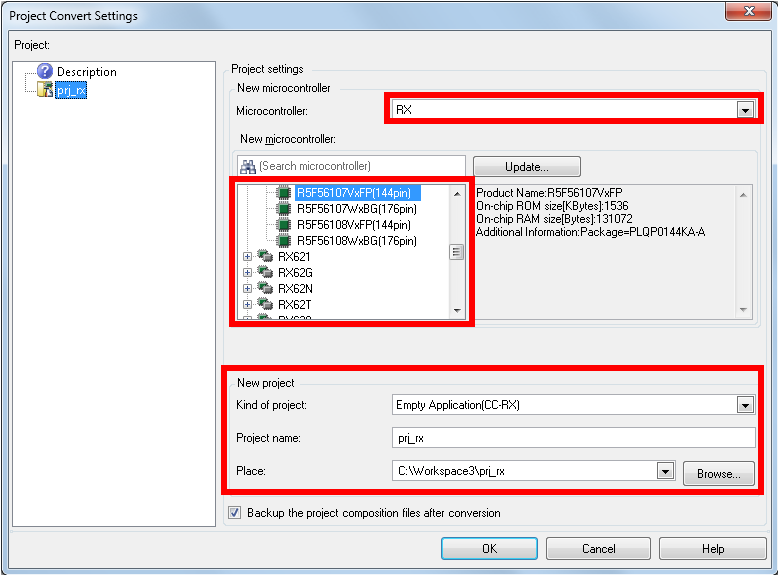
Task: Click the RX62N family icon
Action: tap(265, 288)
